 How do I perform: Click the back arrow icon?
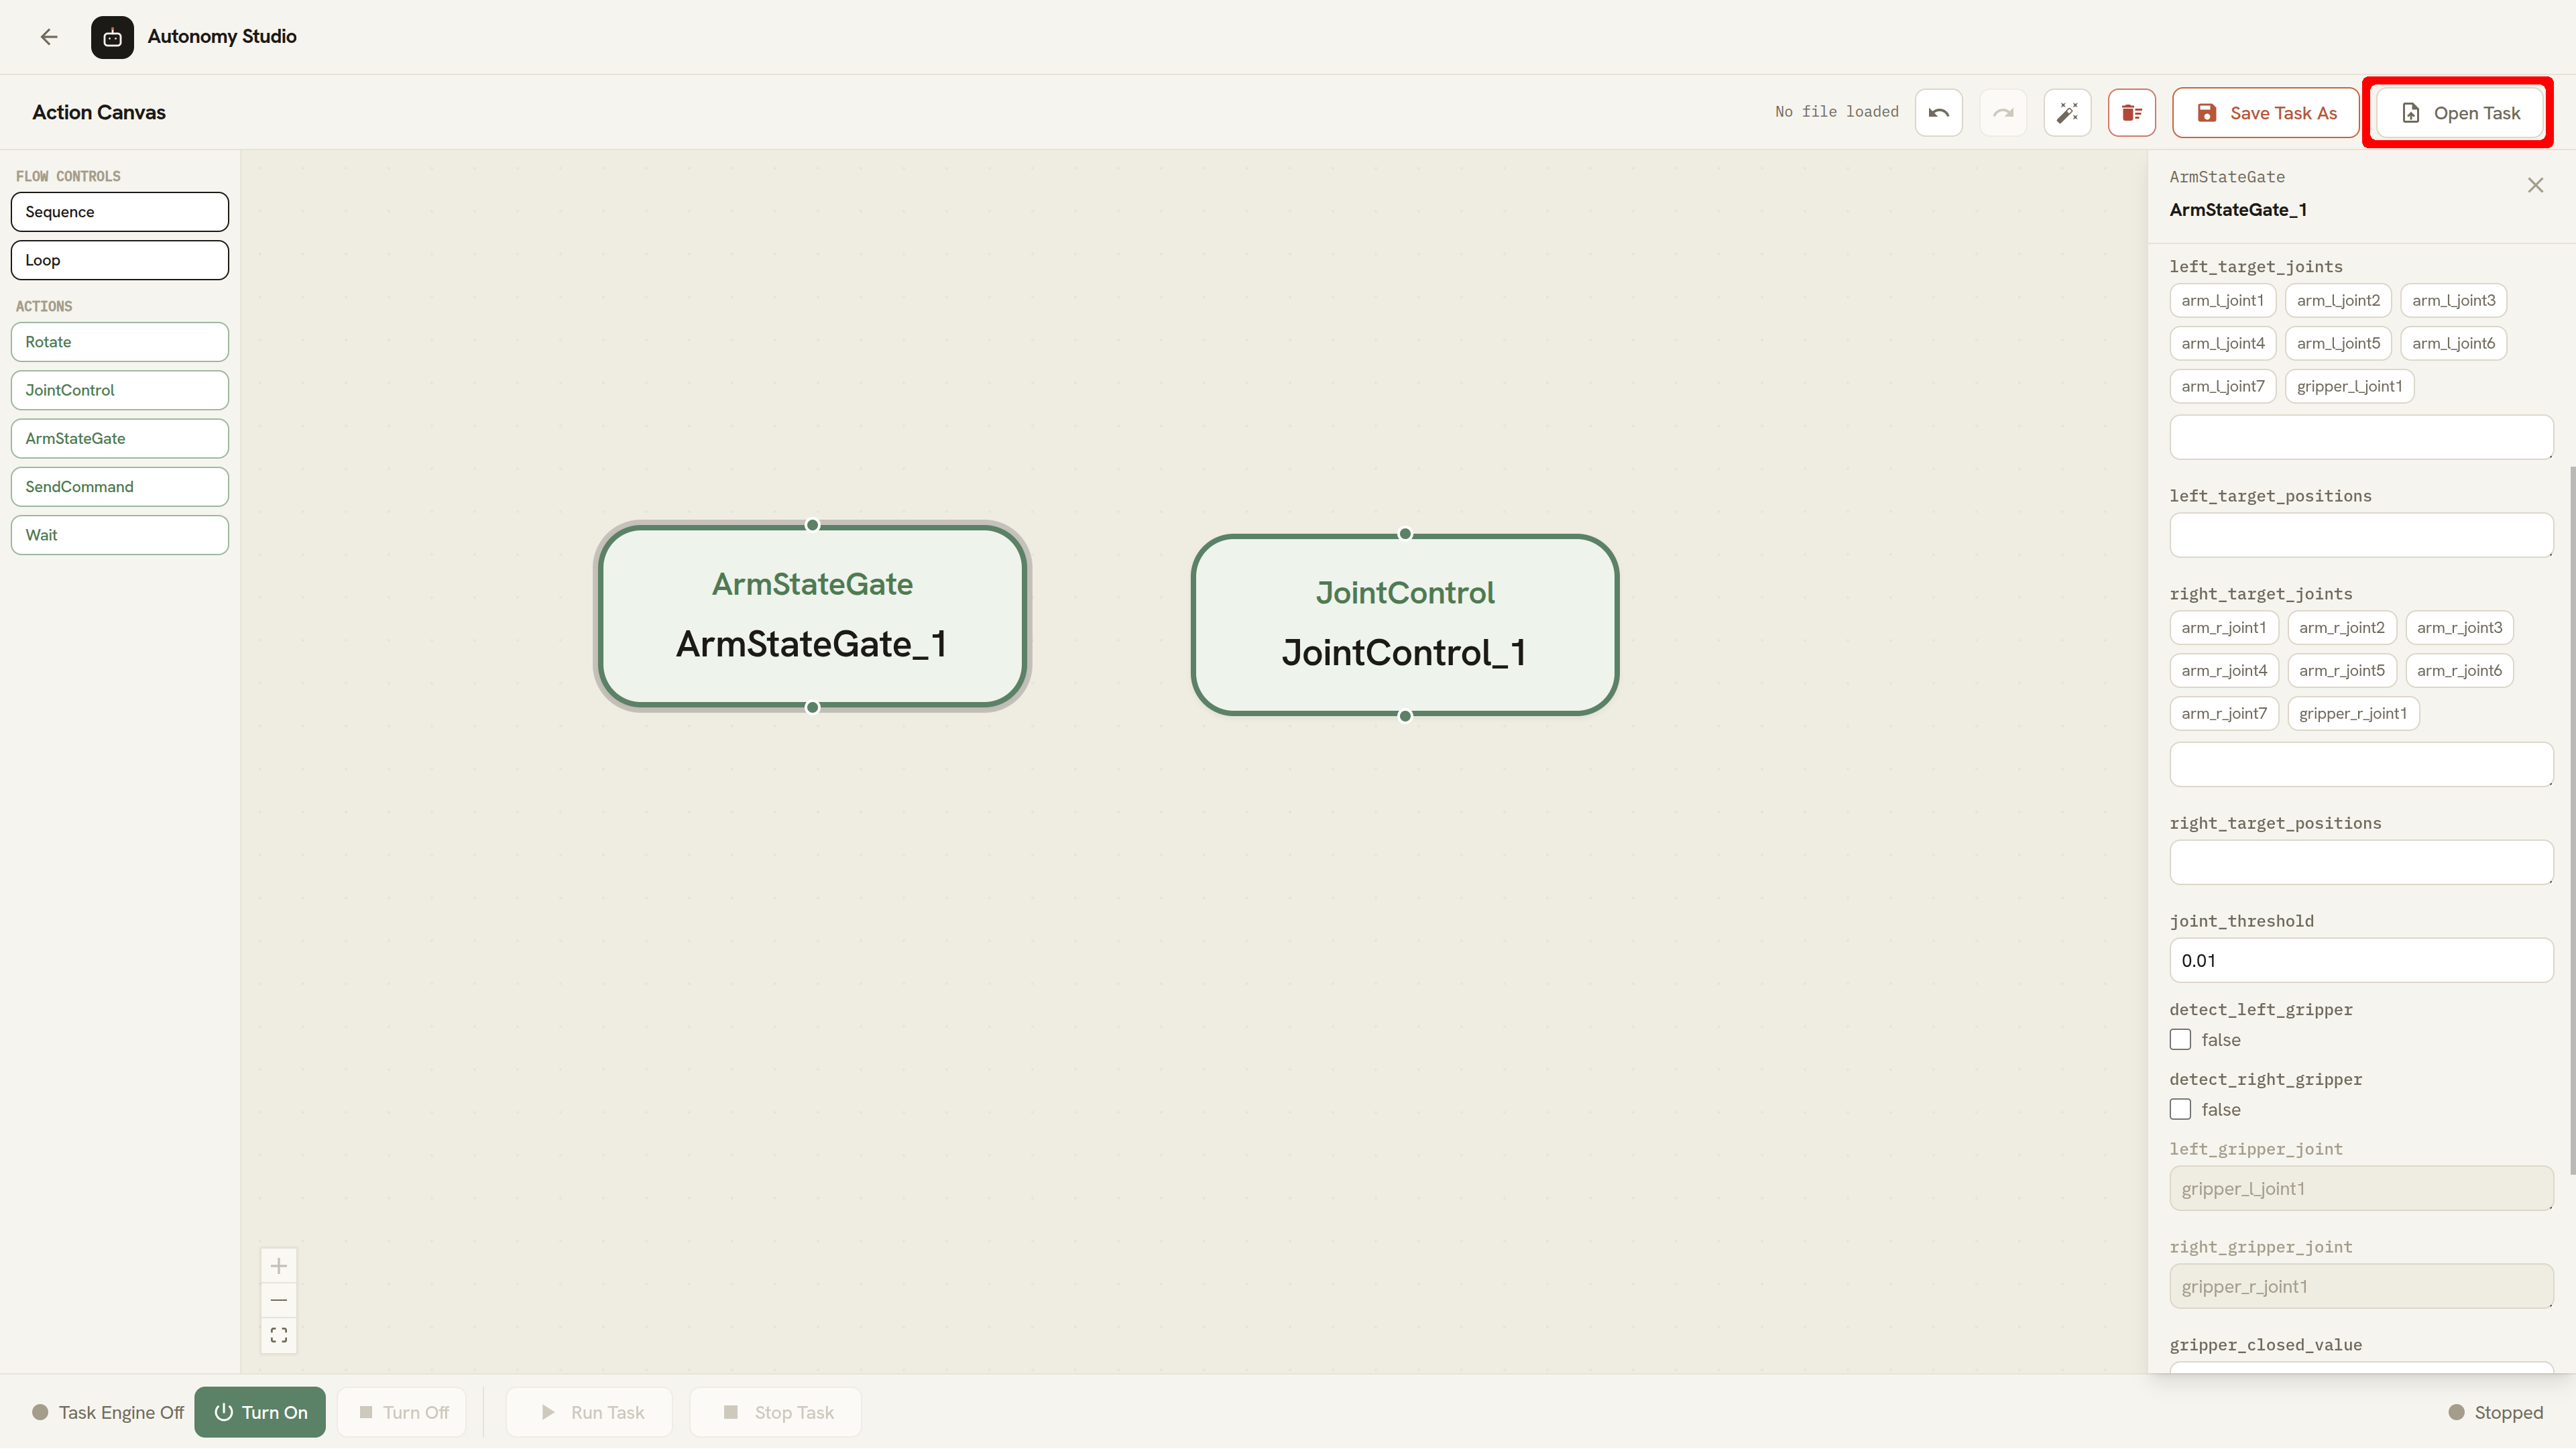point(49,37)
